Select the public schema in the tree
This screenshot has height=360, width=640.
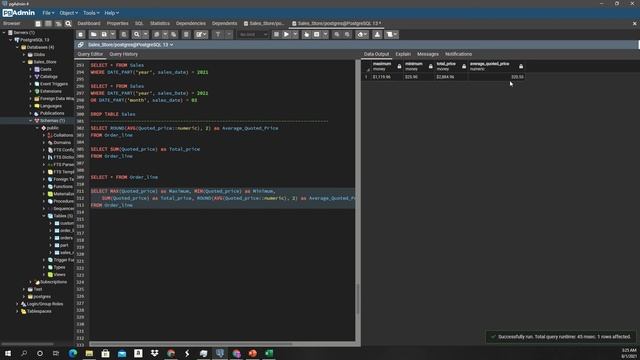coord(52,128)
